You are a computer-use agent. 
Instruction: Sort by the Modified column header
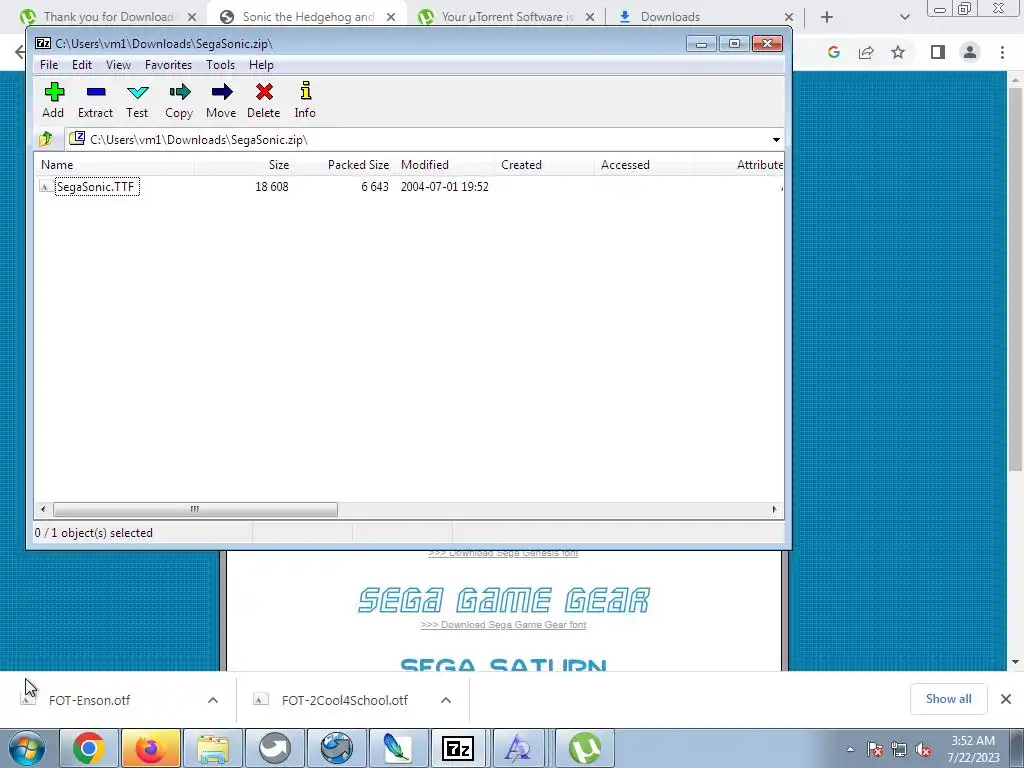(444, 165)
